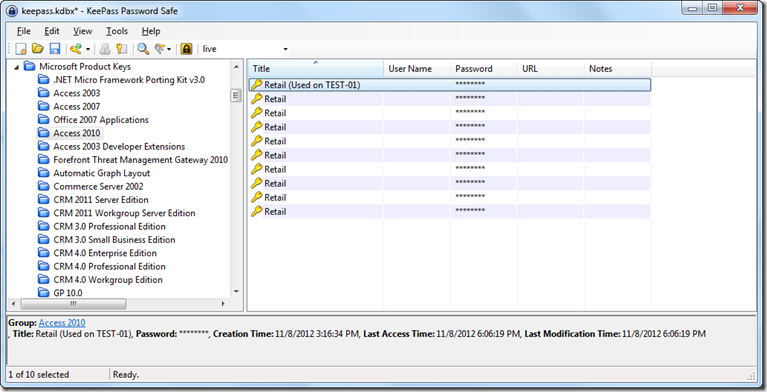
Task: Click the '1 of 10 selected' status text
Action: 39,374
